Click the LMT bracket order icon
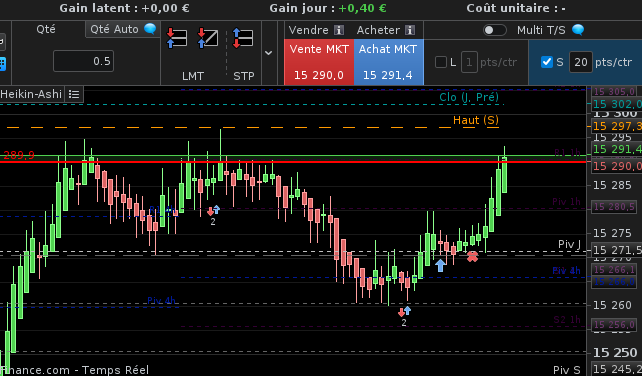 click(177, 38)
